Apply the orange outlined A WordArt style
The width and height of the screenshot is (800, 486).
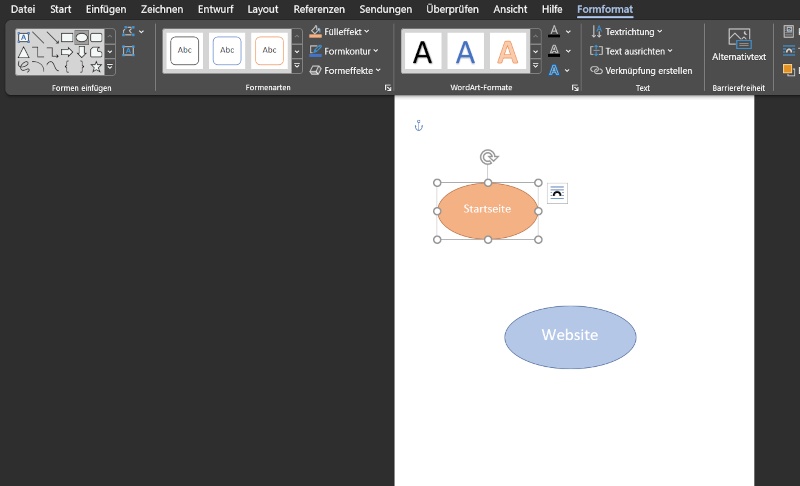(x=508, y=51)
